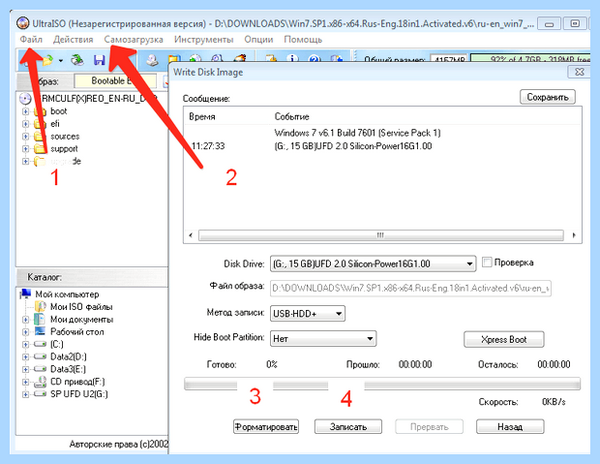Click the 92% of 4.7GB size bar
The height and width of the screenshot is (464, 600).
pos(530,59)
